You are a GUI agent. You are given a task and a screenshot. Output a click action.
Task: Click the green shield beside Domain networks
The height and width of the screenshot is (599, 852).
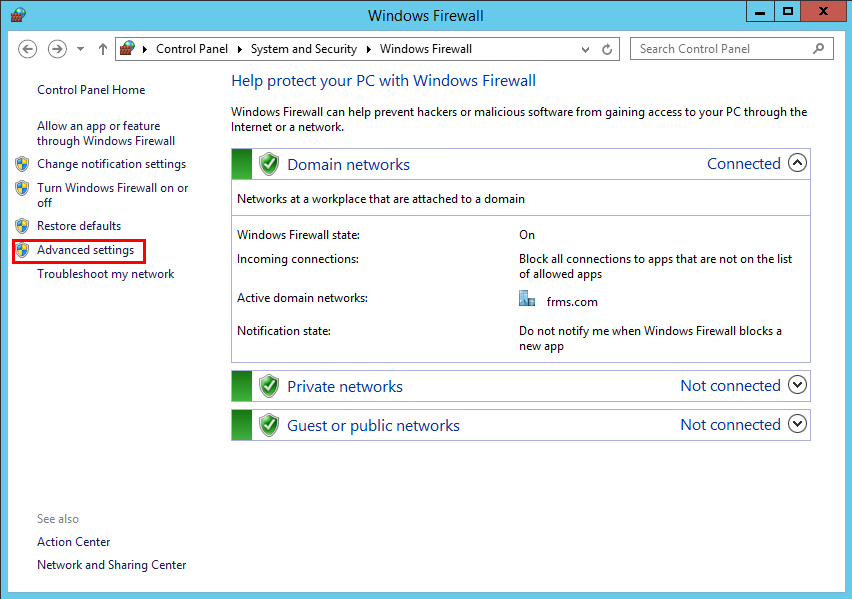coord(268,164)
